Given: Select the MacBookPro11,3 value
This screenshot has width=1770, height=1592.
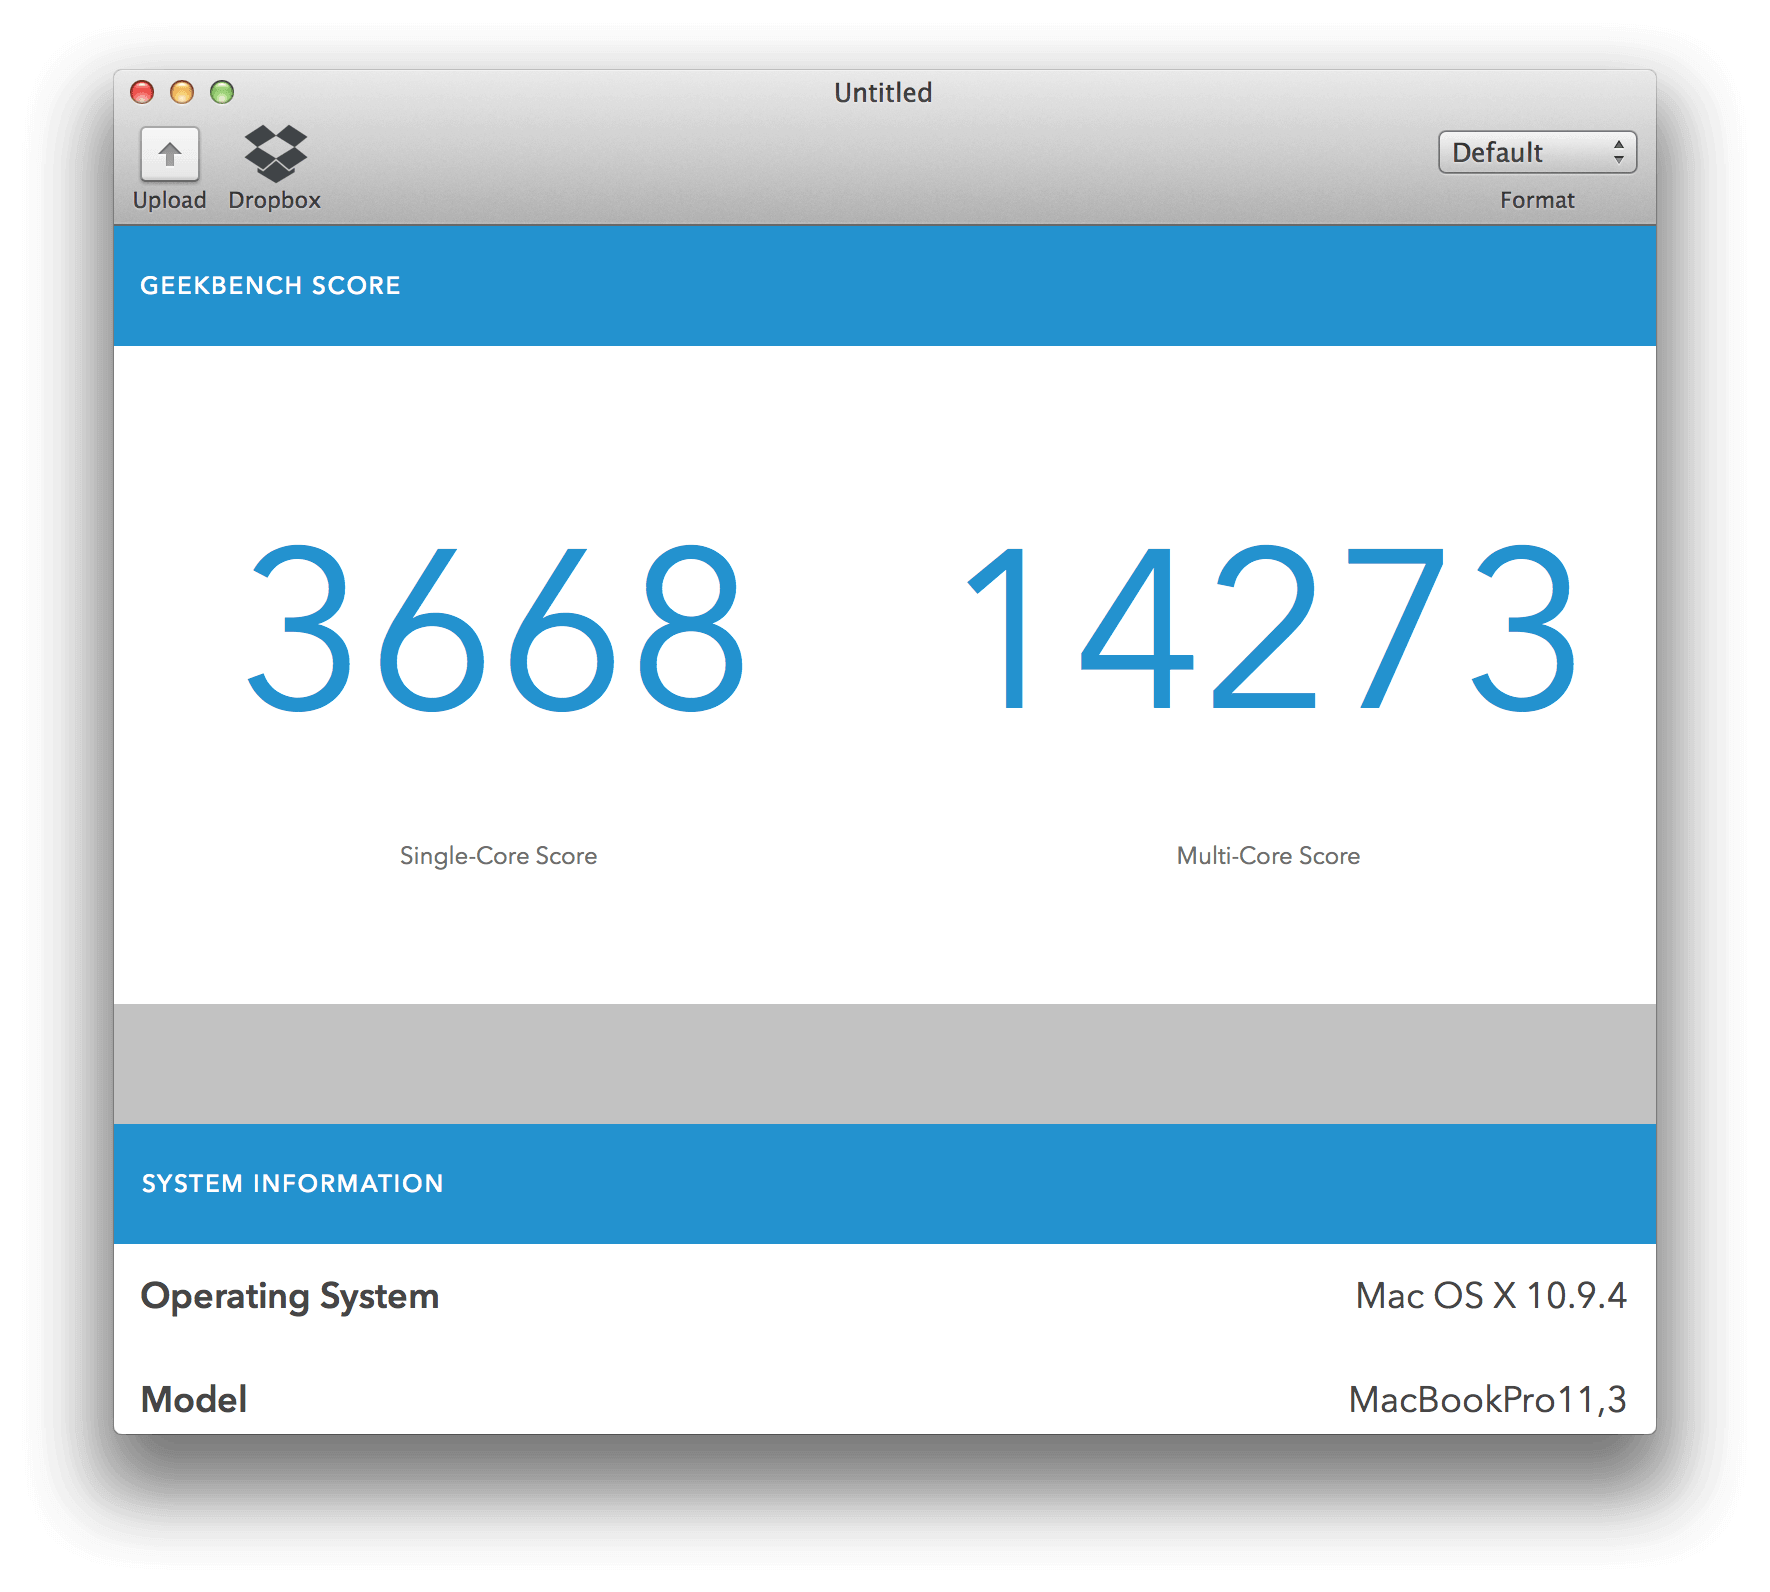Looking at the screenshot, I should tap(1488, 1400).
